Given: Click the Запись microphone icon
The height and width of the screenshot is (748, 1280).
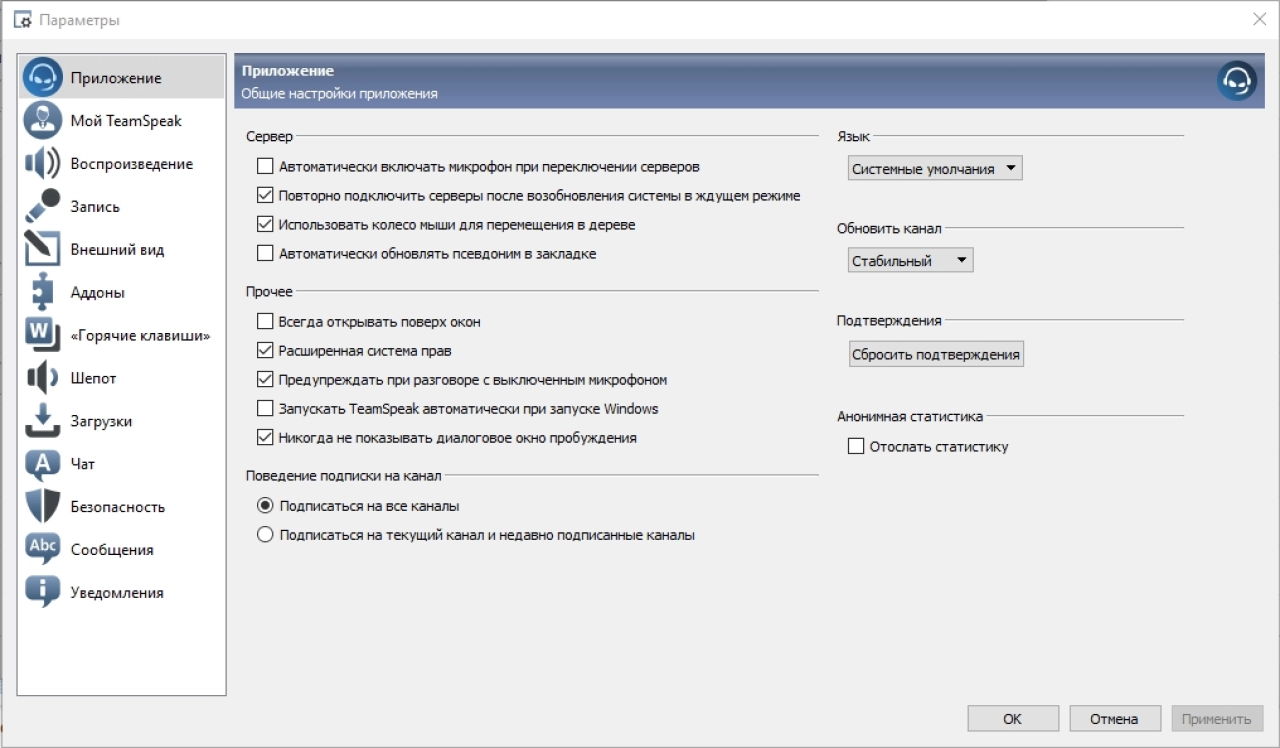Looking at the screenshot, I should 43,206.
